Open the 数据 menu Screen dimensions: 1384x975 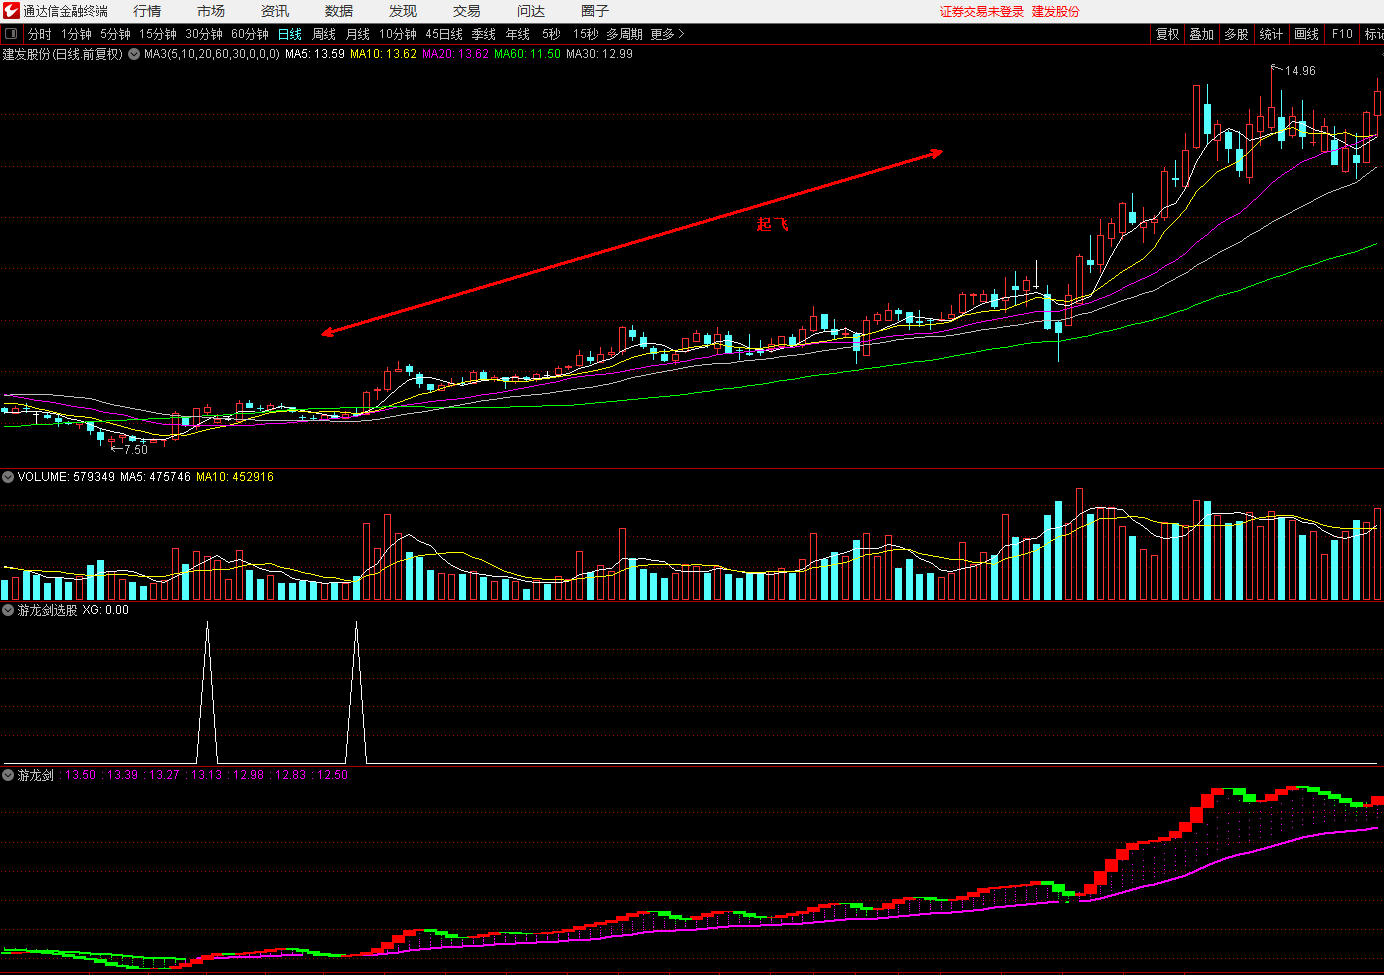tap(339, 11)
